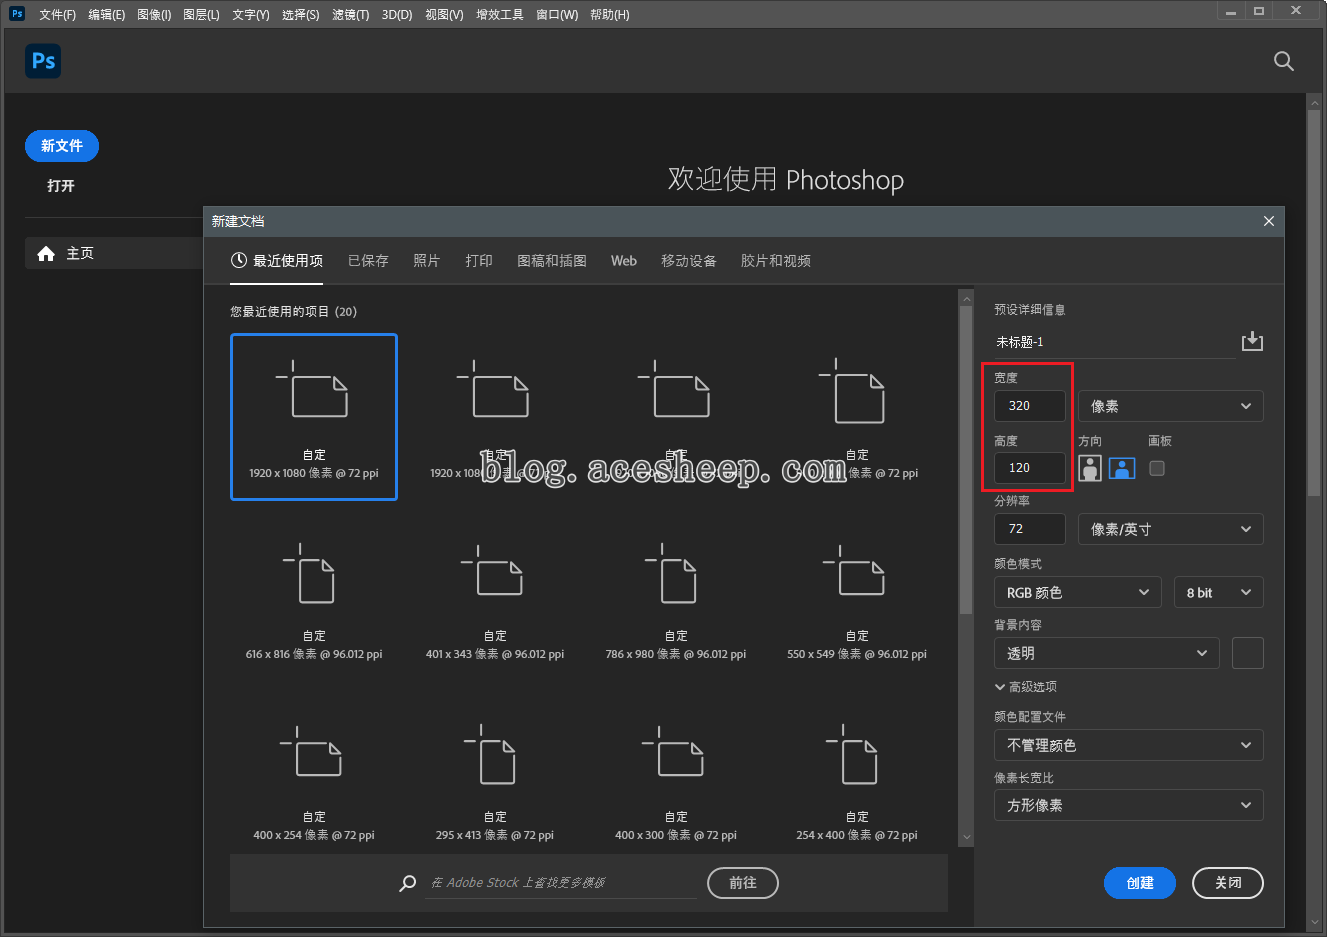The width and height of the screenshot is (1327, 937).
Task: Click the save document preset icon
Action: coord(1252,342)
